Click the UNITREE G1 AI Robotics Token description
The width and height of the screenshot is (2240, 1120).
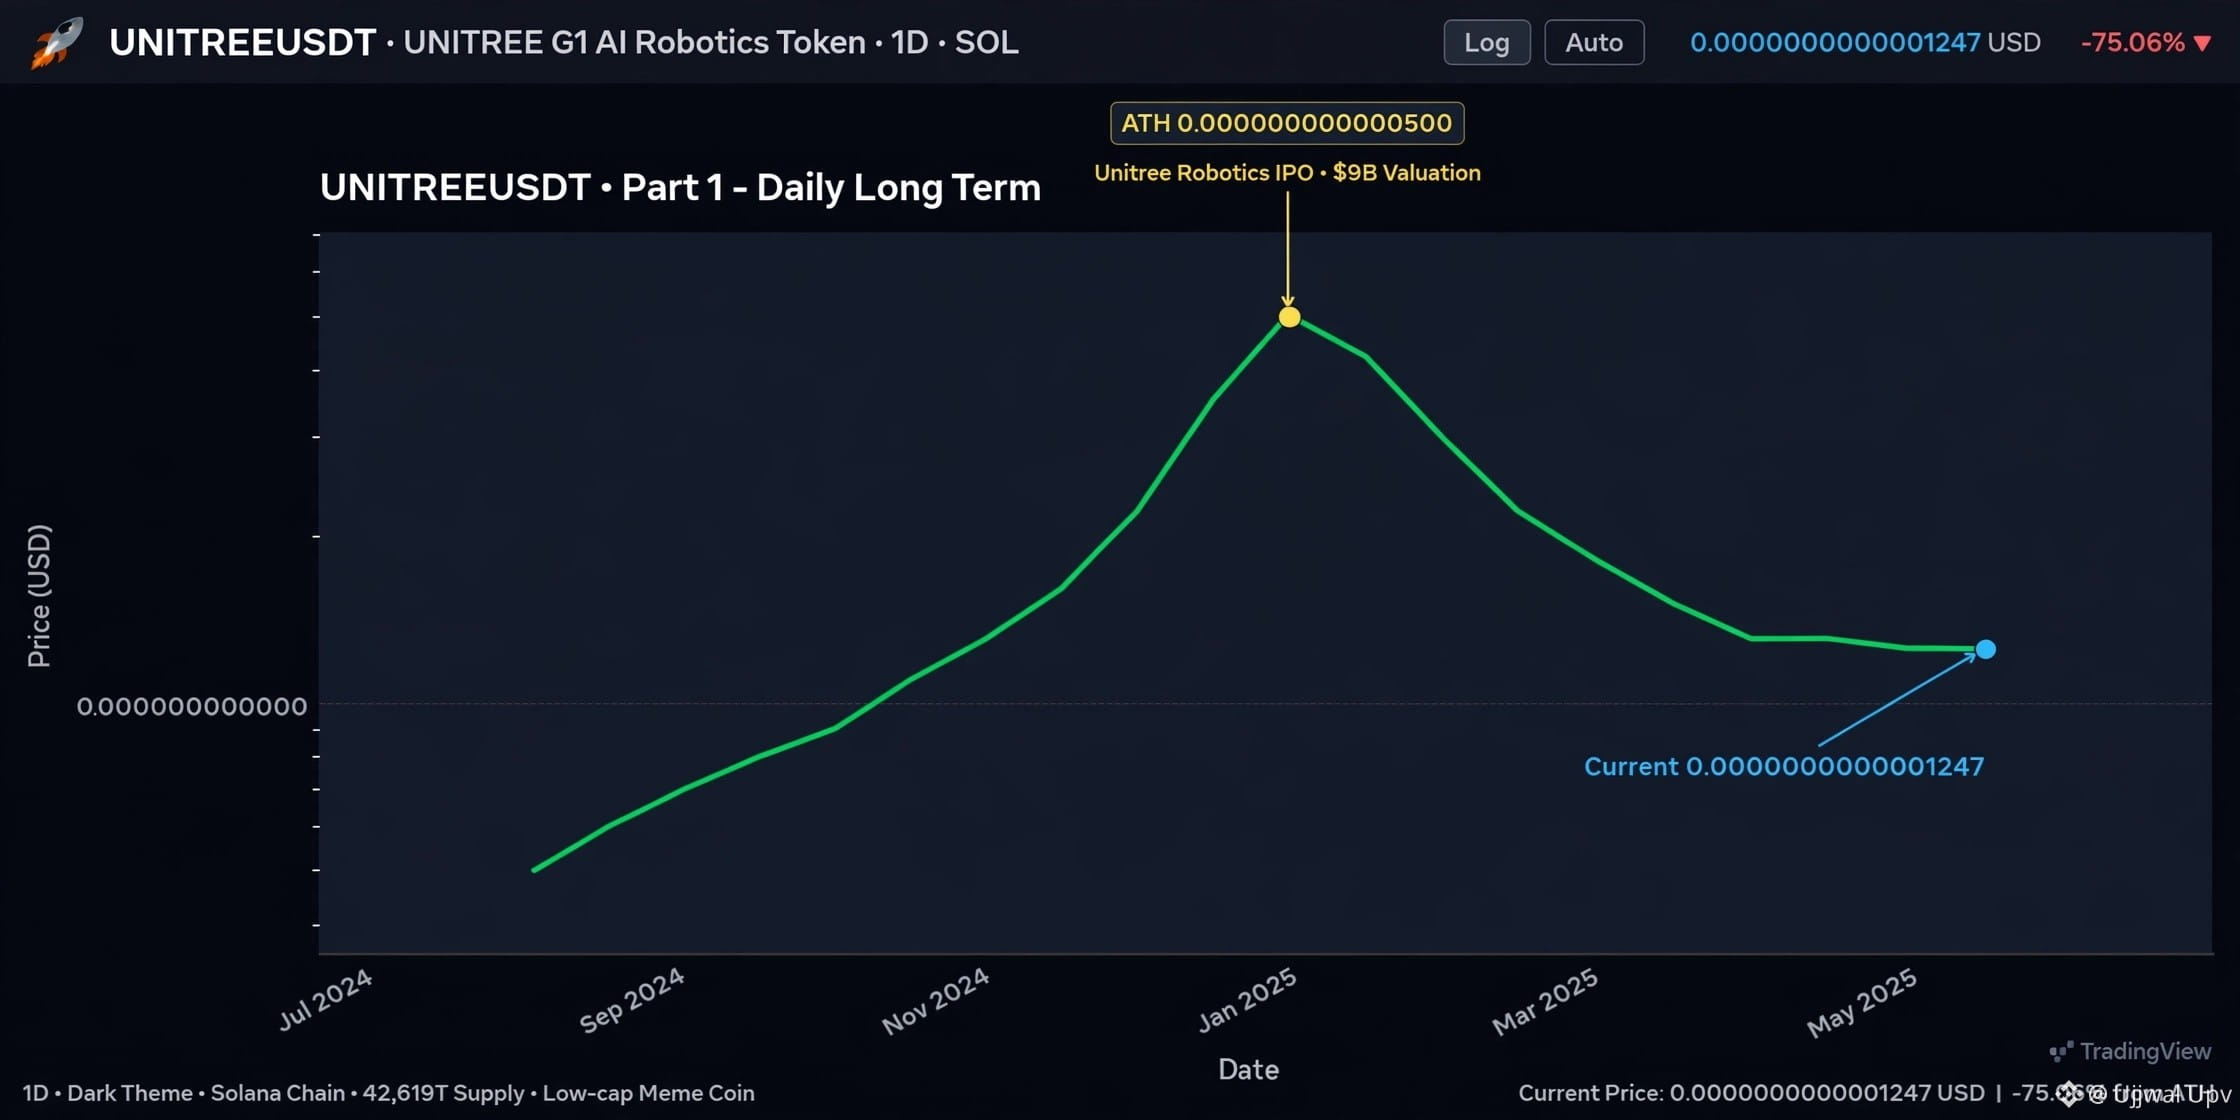point(634,42)
